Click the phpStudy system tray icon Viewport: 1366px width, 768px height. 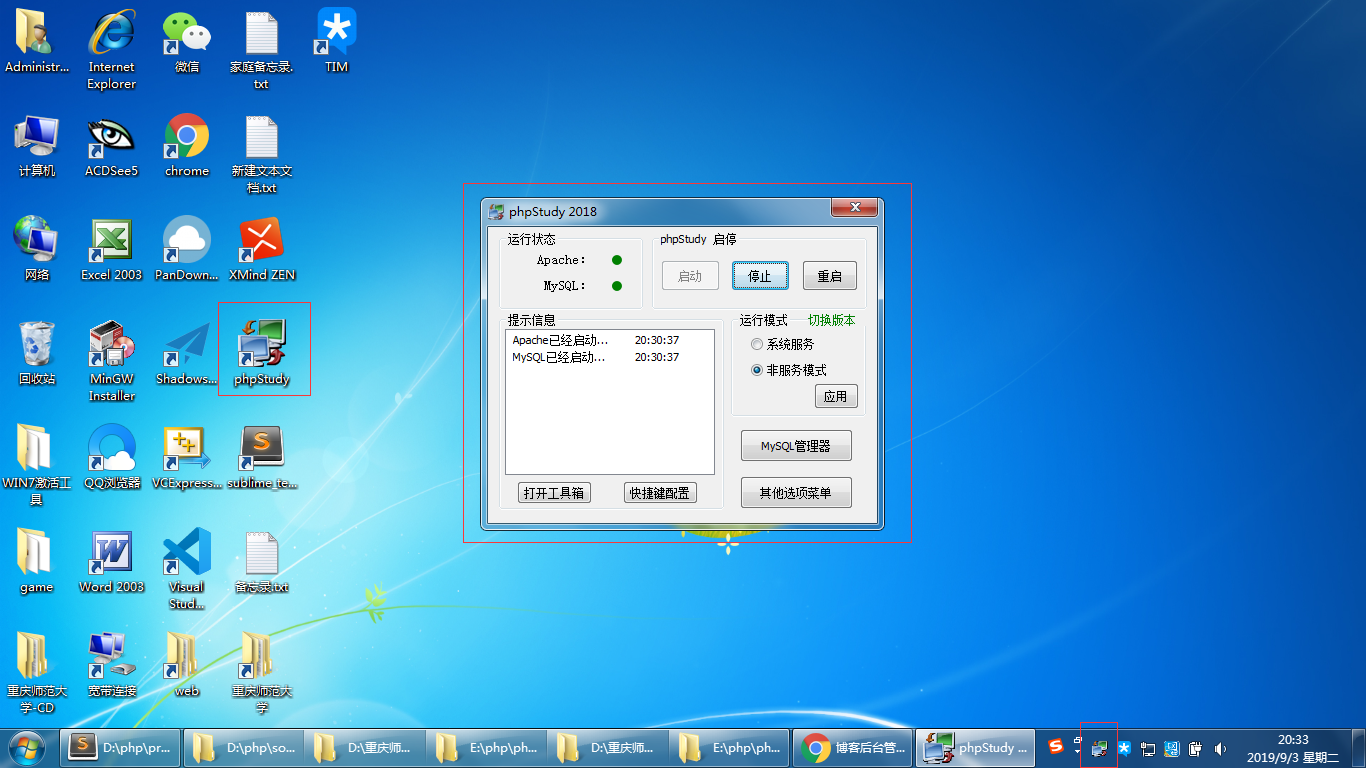point(1099,748)
